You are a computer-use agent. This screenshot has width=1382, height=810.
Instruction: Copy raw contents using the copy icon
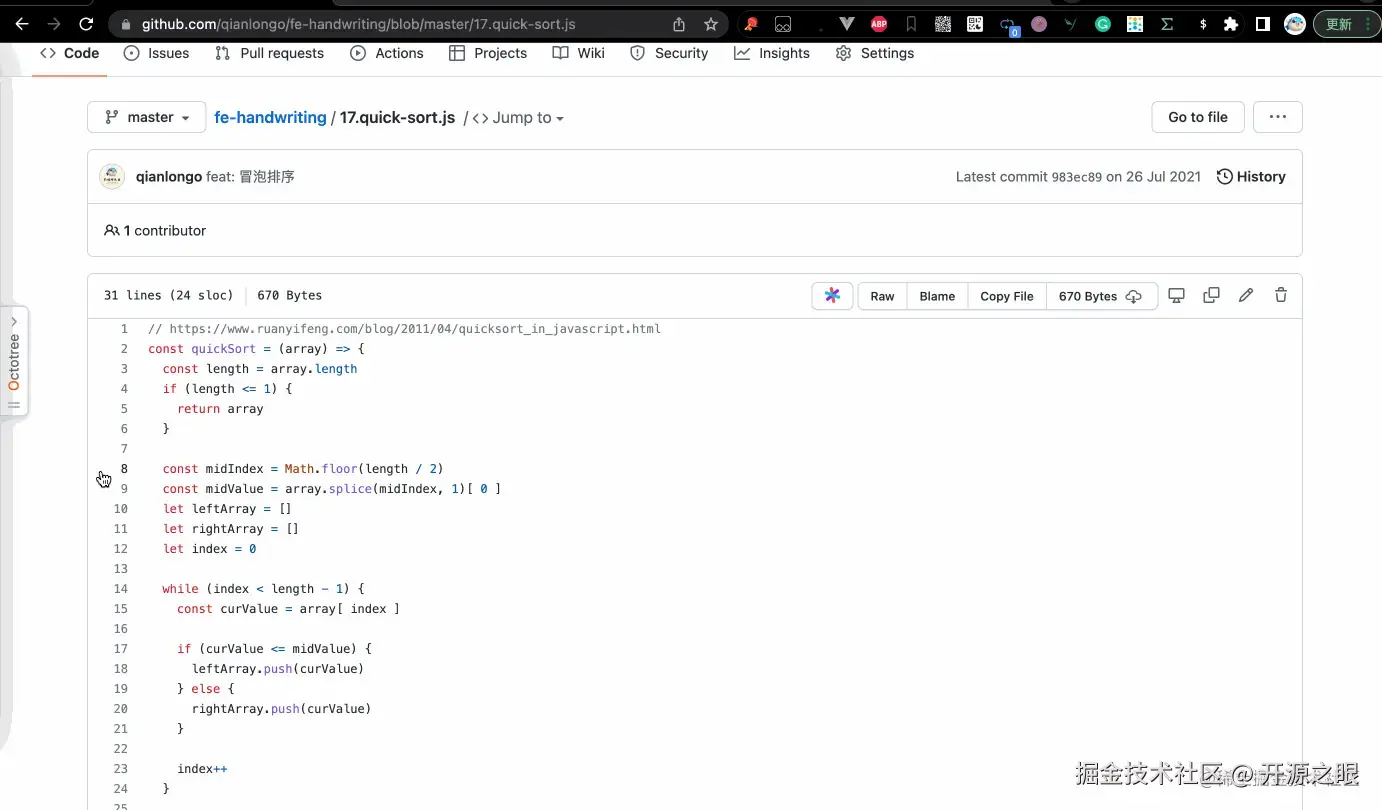tap(1211, 295)
